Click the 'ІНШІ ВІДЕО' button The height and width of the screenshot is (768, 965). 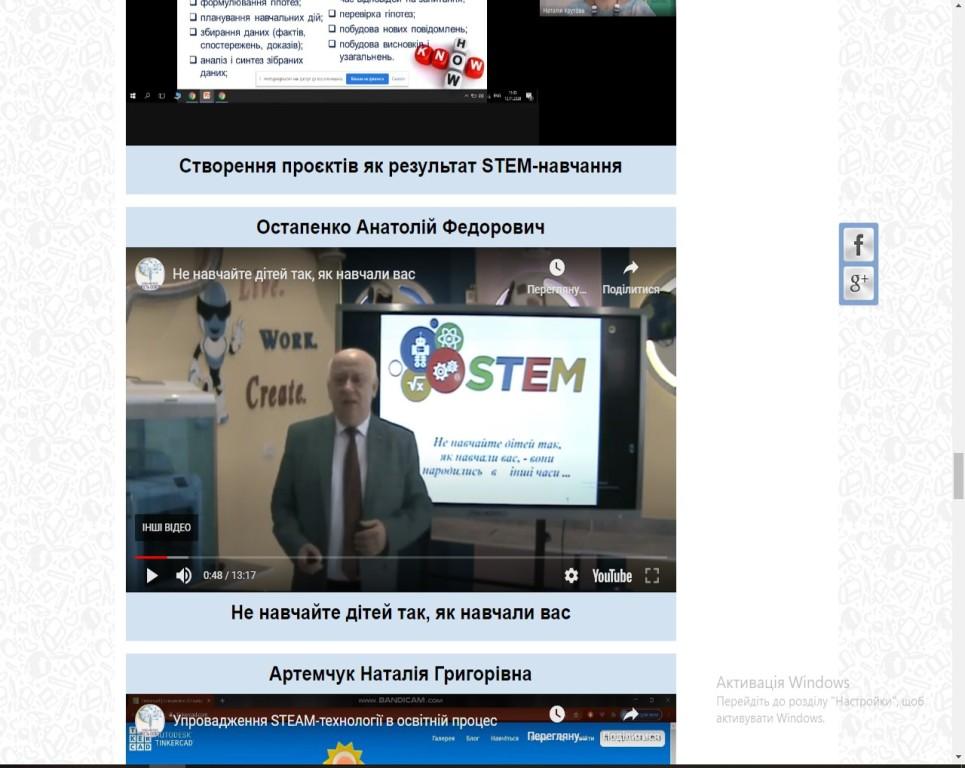coord(166,527)
